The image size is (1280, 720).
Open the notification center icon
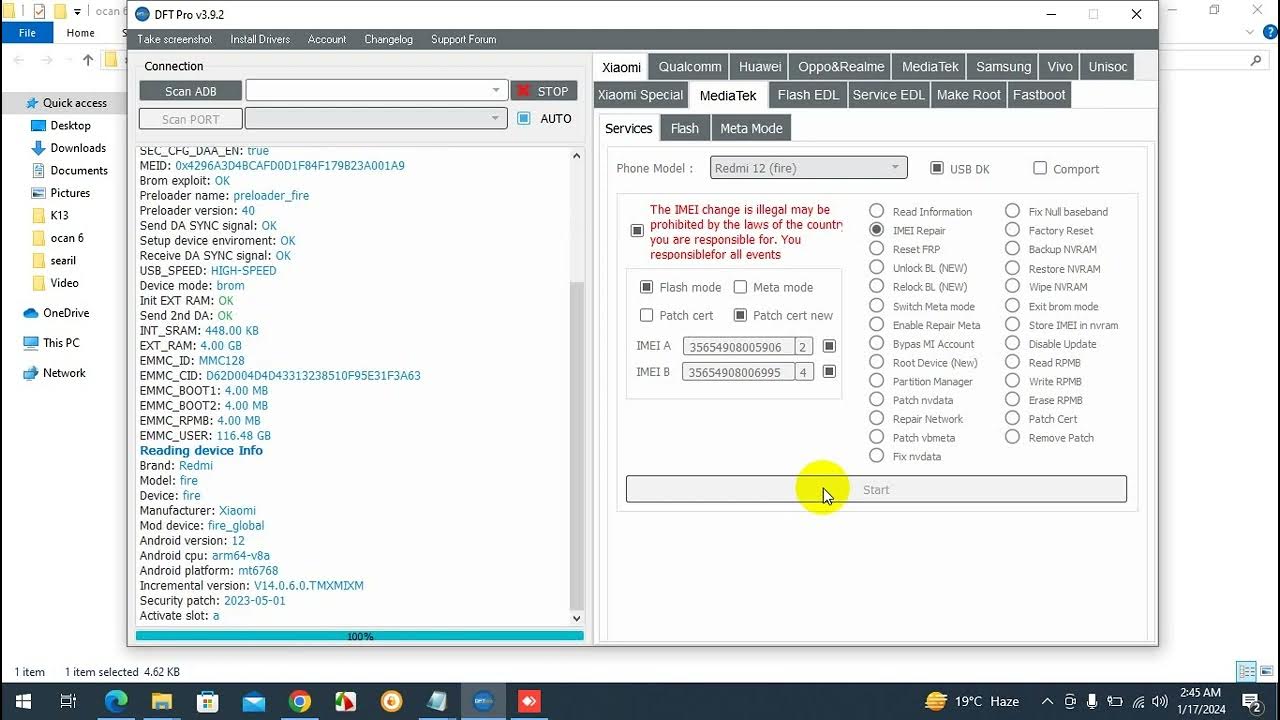(1250, 701)
